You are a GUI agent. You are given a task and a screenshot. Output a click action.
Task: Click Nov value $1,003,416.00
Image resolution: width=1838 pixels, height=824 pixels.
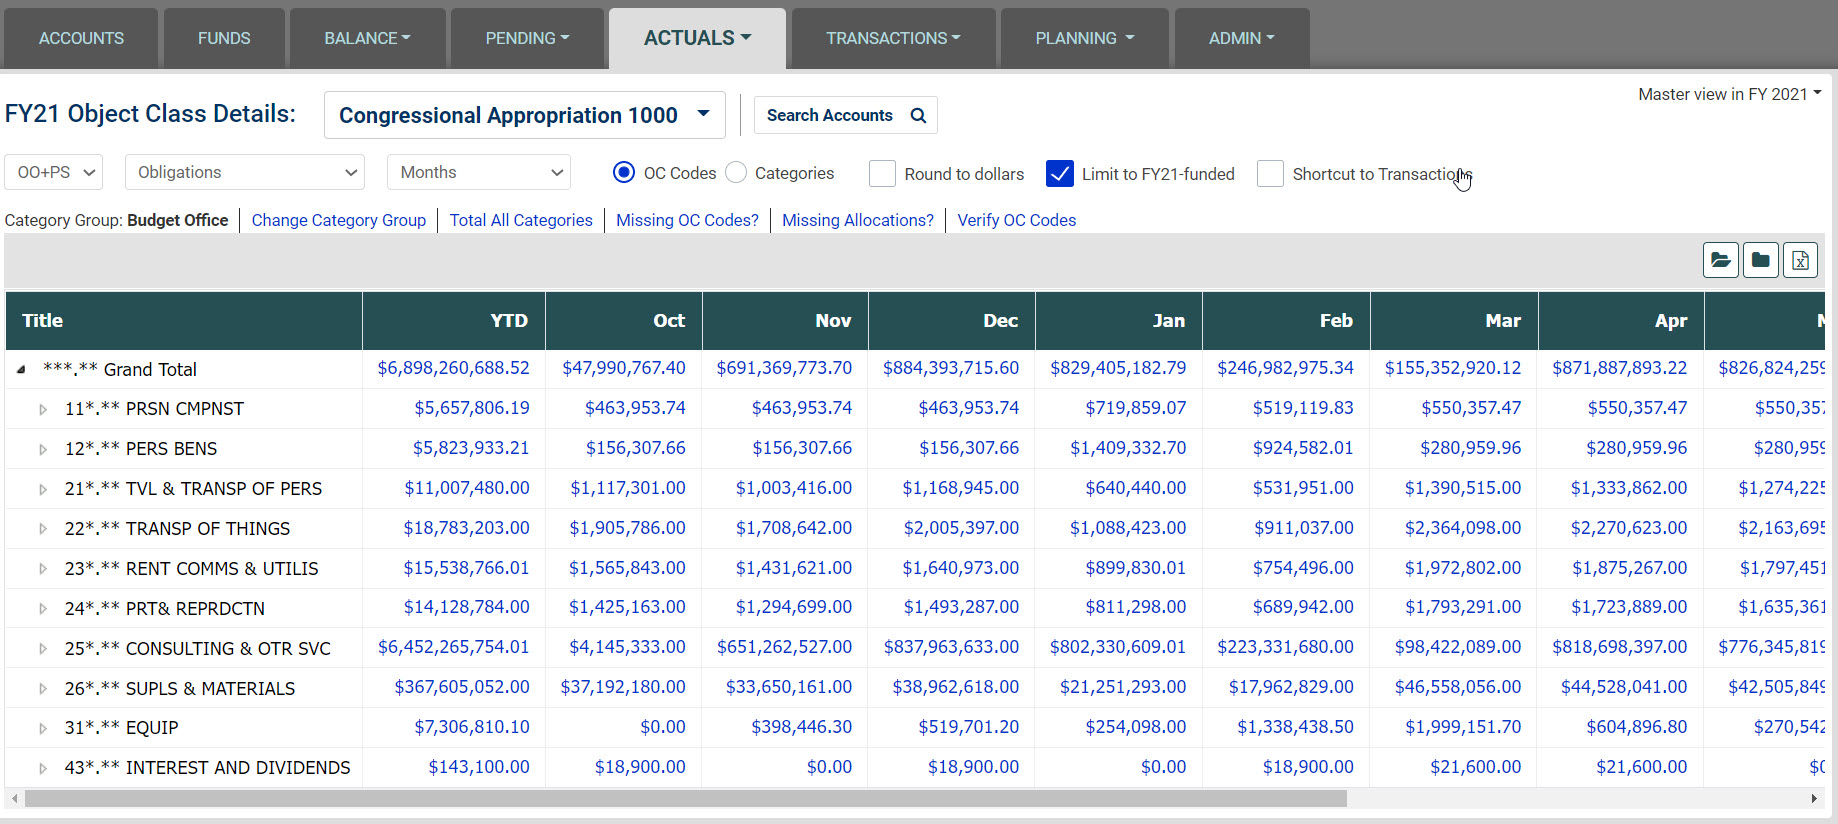pos(794,488)
